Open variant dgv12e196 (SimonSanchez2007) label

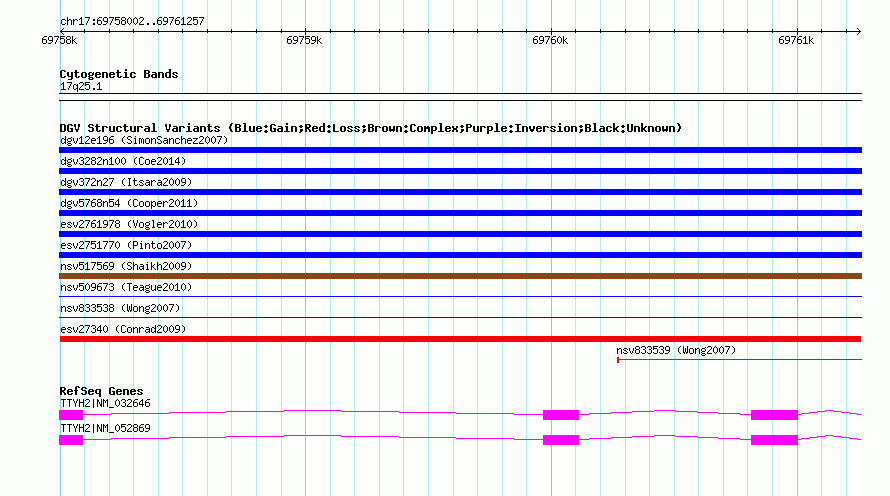coord(144,140)
